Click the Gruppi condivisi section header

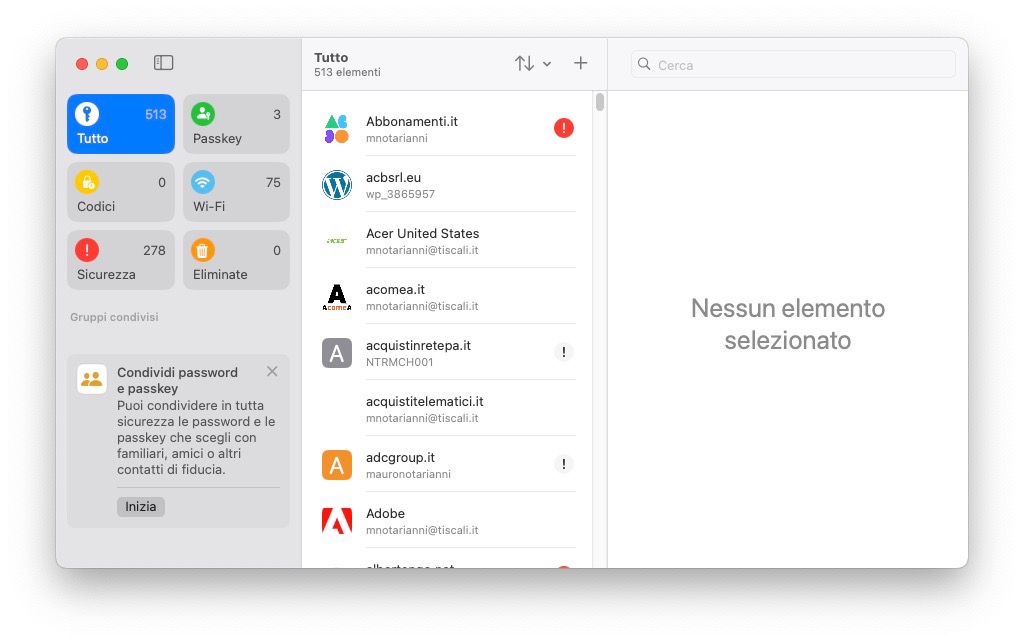click(x=114, y=317)
